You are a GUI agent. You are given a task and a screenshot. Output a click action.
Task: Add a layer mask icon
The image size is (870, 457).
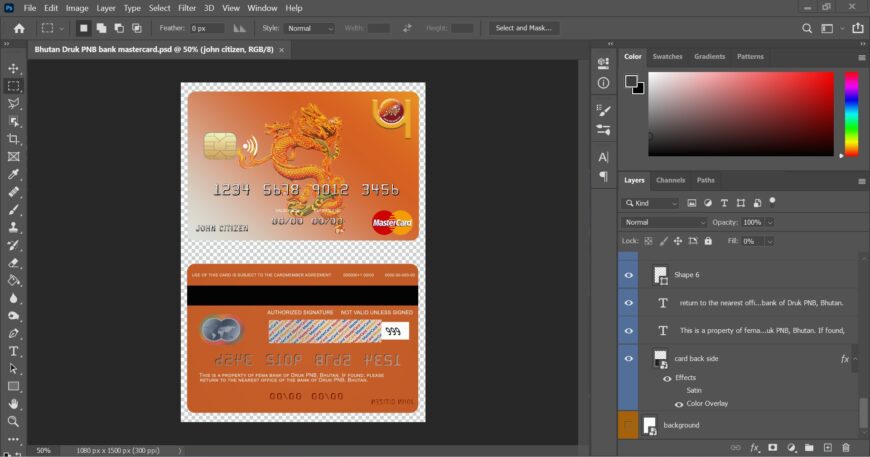[772, 448]
